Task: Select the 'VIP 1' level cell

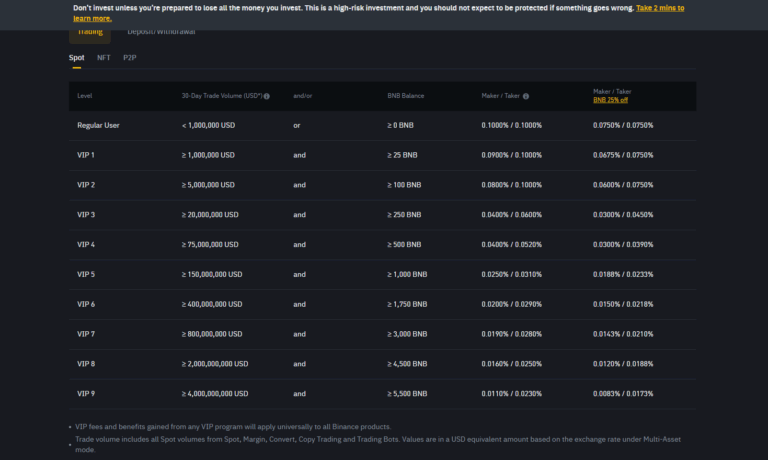Action: [86, 155]
